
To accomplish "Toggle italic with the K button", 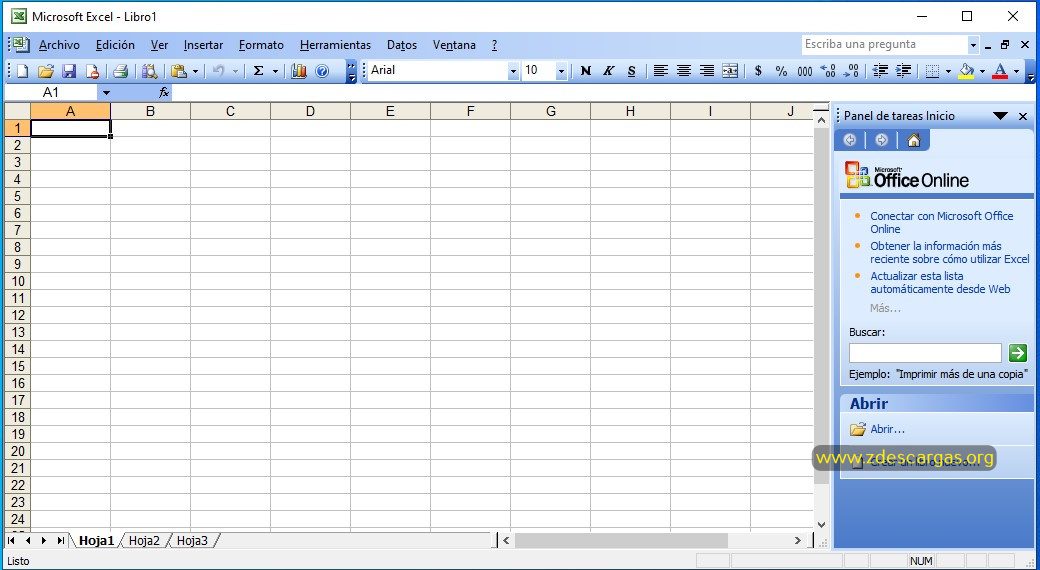I will 608,71.
